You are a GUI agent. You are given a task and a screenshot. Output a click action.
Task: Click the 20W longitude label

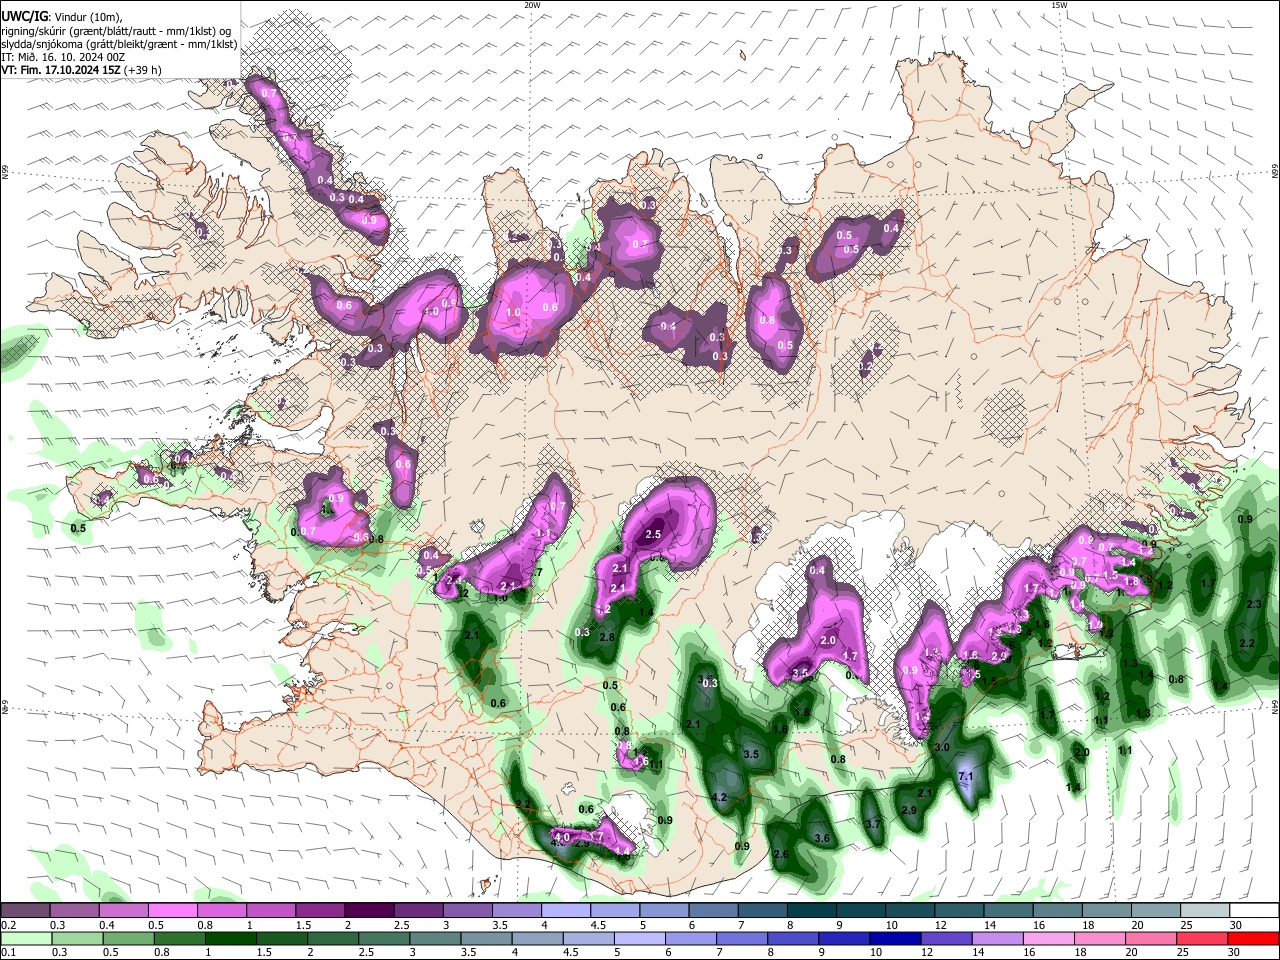pyautogui.click(x=532, y=5)
